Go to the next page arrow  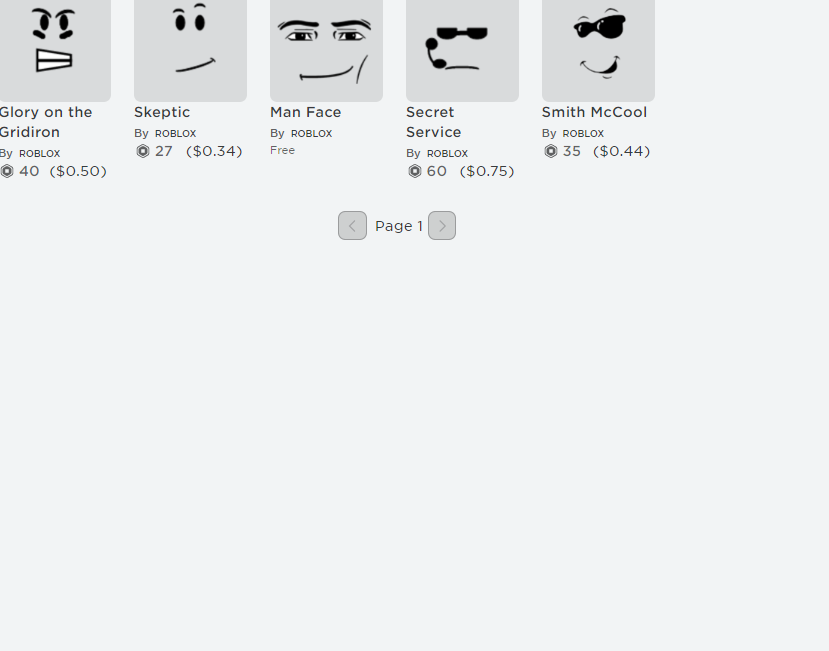coord(442,226)
